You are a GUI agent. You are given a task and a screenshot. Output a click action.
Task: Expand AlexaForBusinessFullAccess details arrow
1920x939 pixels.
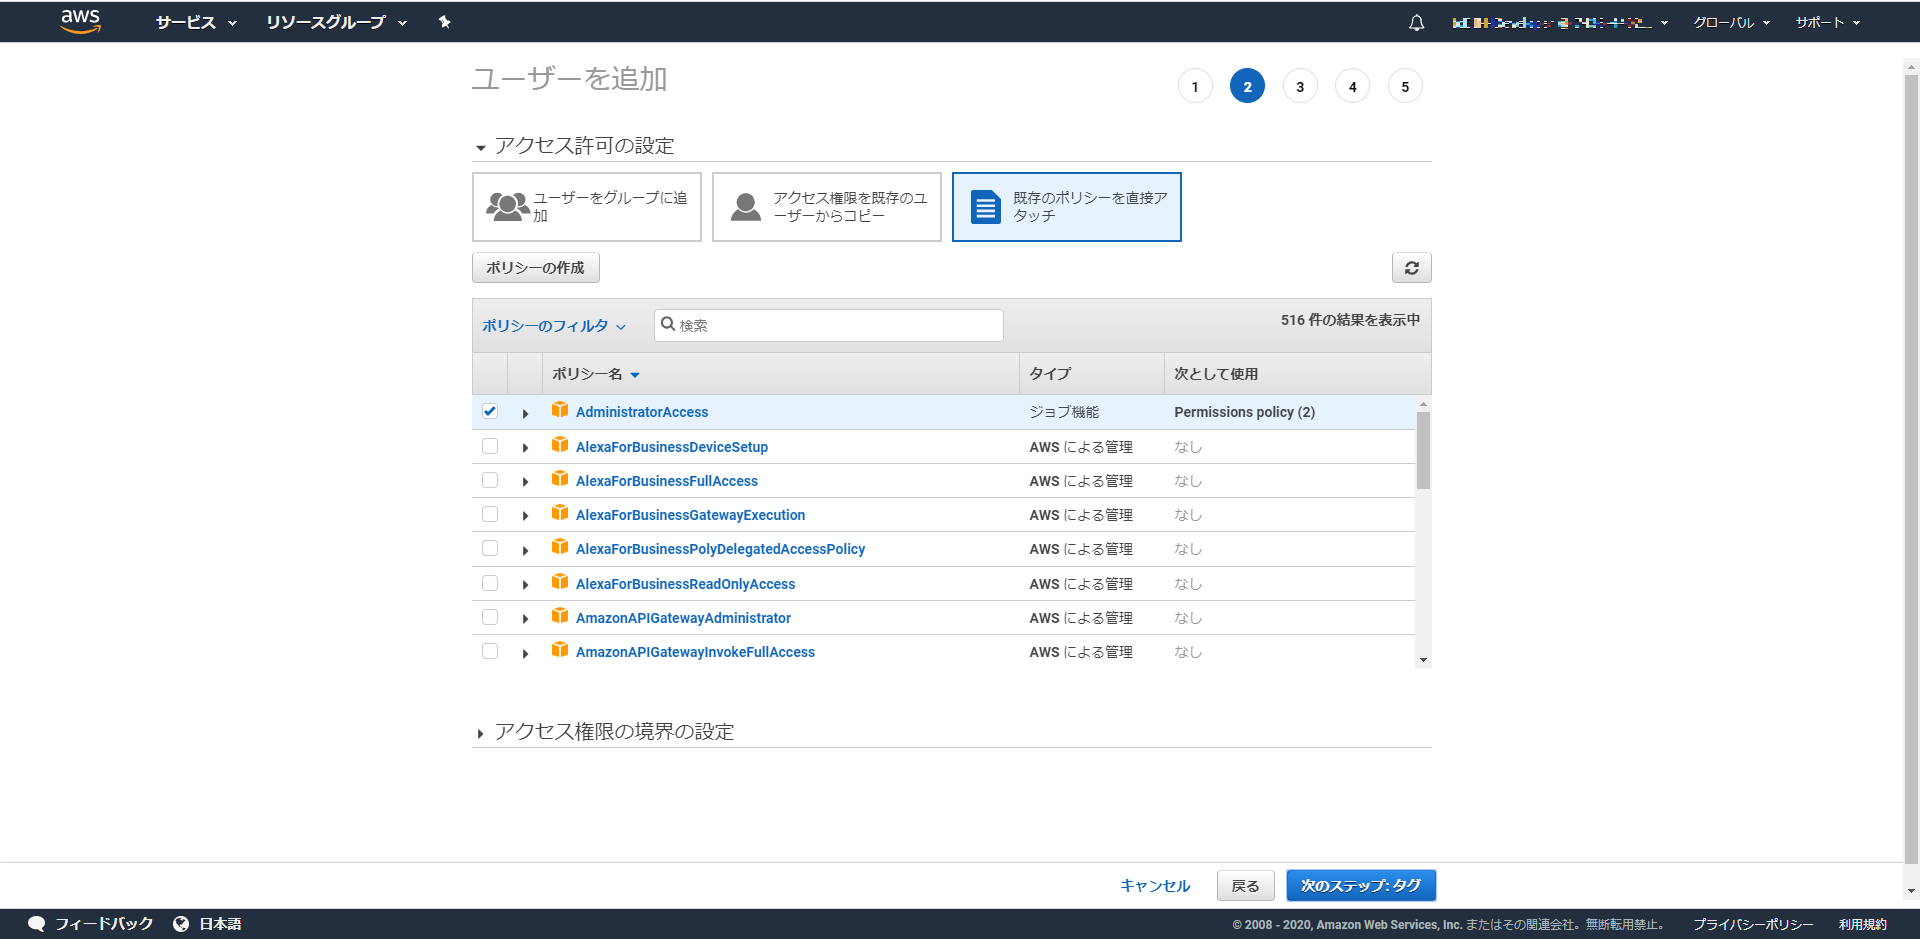tap(525, 482)
